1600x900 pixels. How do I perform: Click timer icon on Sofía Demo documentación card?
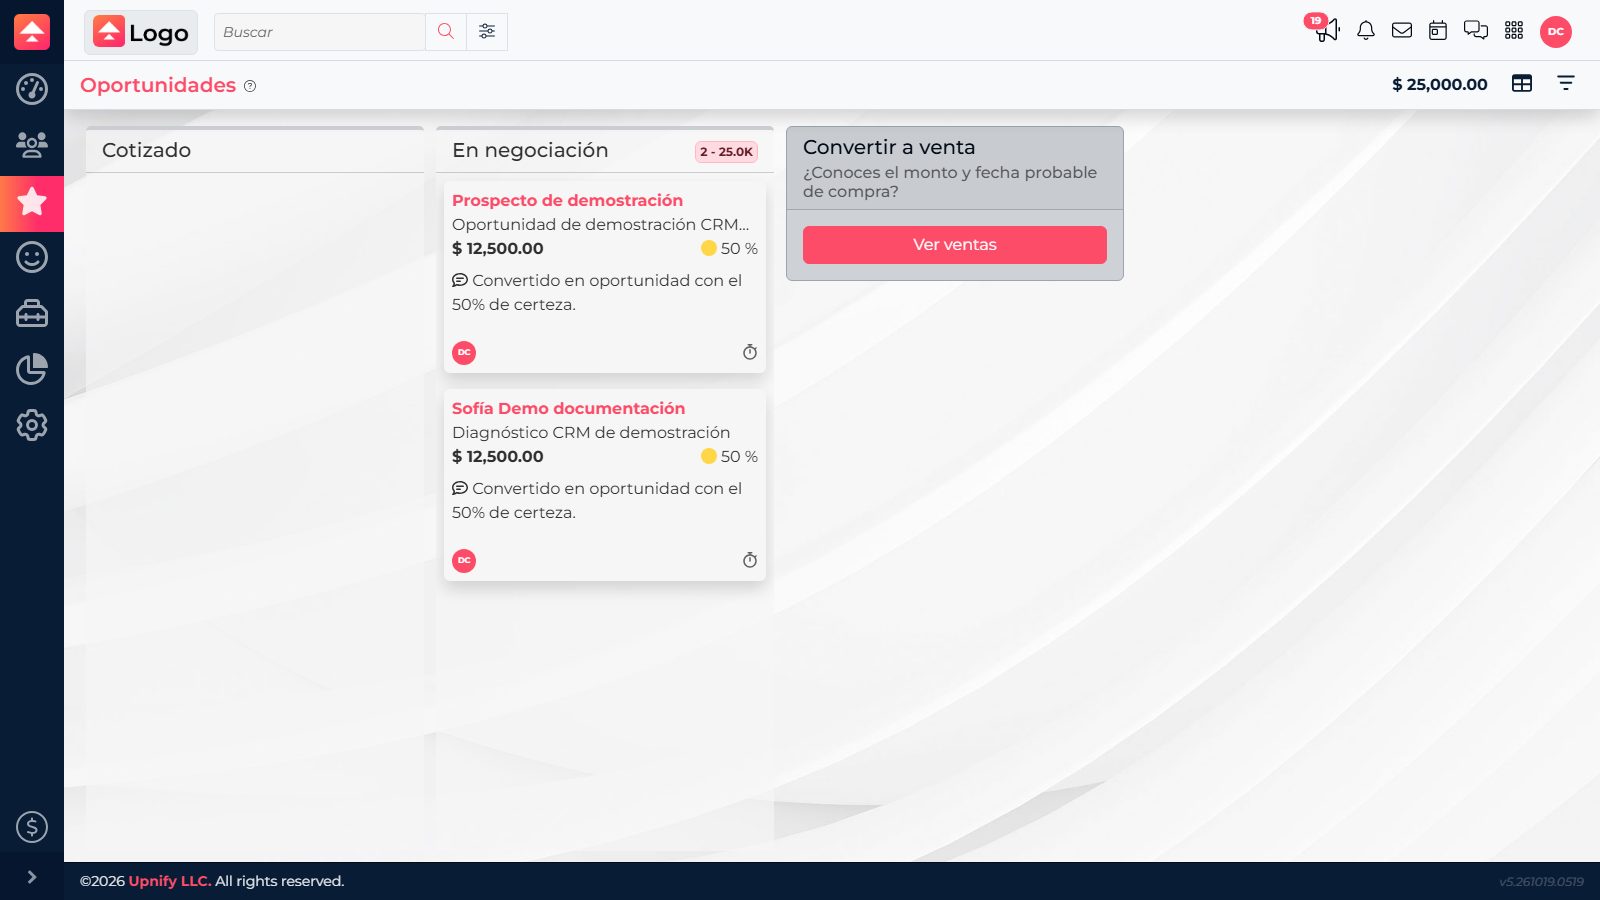(x=750, y=560)
